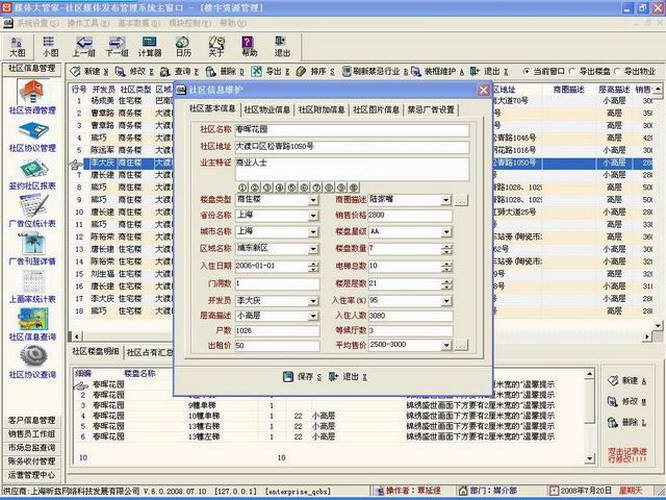The width and height of the screenshot is (666, 500).
Task: Open the 社区图片信息 tab
Action: [x=376, y=110]
